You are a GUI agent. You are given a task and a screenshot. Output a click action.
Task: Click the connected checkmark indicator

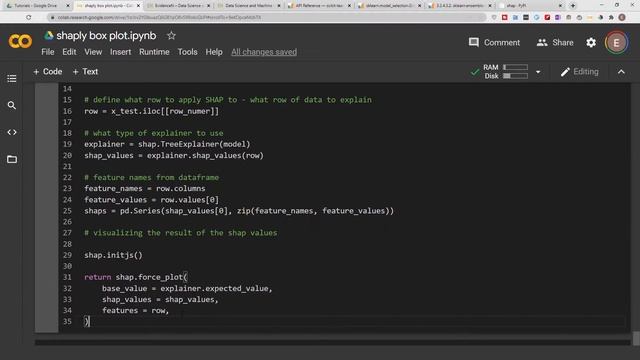pos(475,72)
